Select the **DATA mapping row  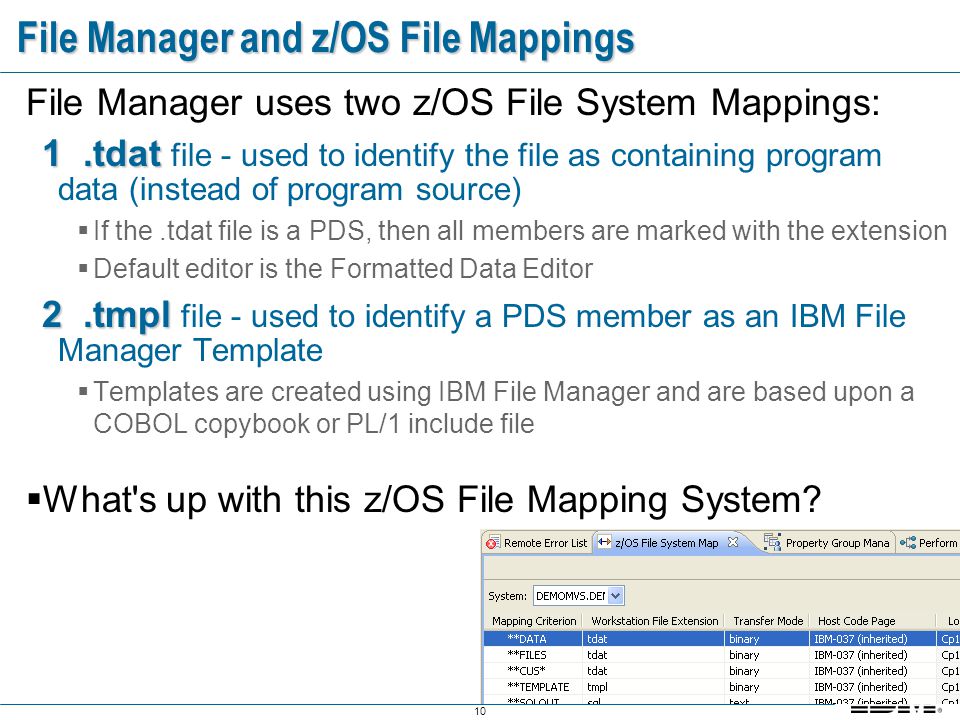point(722,639)
